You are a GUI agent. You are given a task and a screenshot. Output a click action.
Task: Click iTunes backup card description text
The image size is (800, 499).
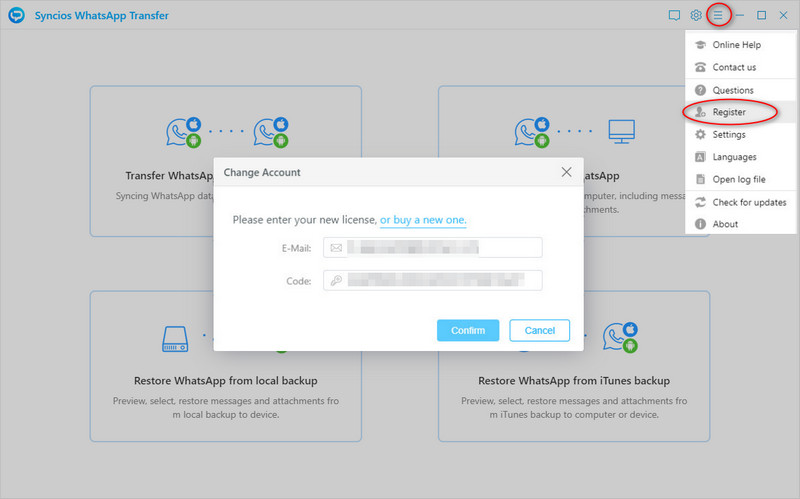click(x=574, y=408)
